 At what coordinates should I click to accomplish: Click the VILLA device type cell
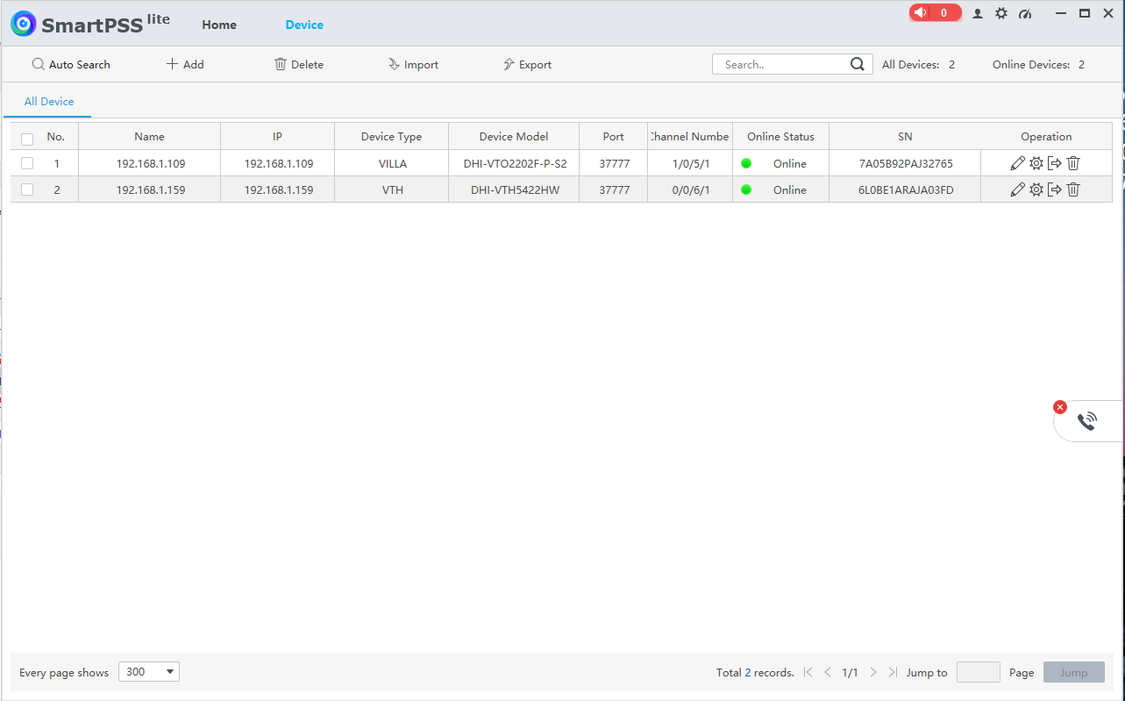(392, 164)
